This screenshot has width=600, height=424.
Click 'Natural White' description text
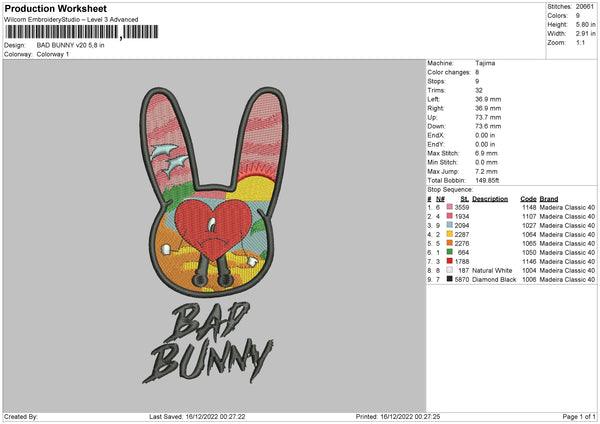pos(492,271)
